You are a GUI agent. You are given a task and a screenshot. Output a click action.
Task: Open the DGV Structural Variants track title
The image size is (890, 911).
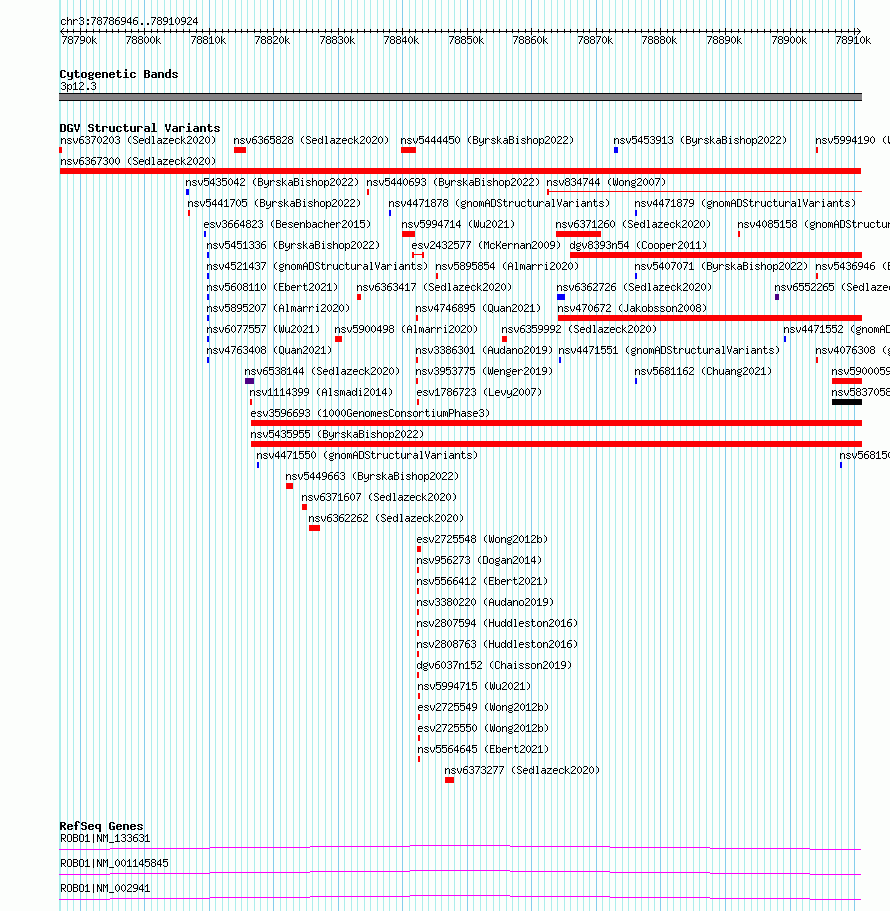[x=139, y=128]
